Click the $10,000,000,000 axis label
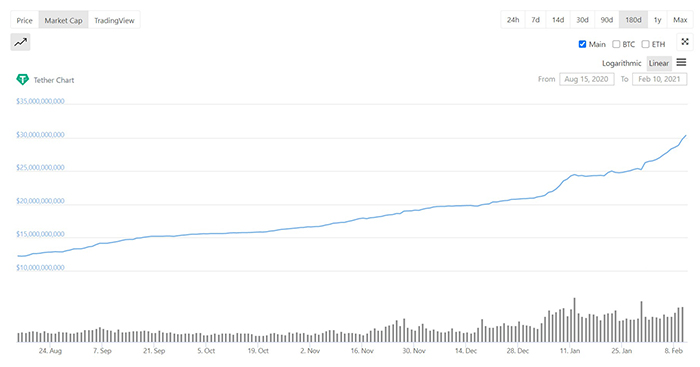The image size is (700, 367). [x=40, y=267]
